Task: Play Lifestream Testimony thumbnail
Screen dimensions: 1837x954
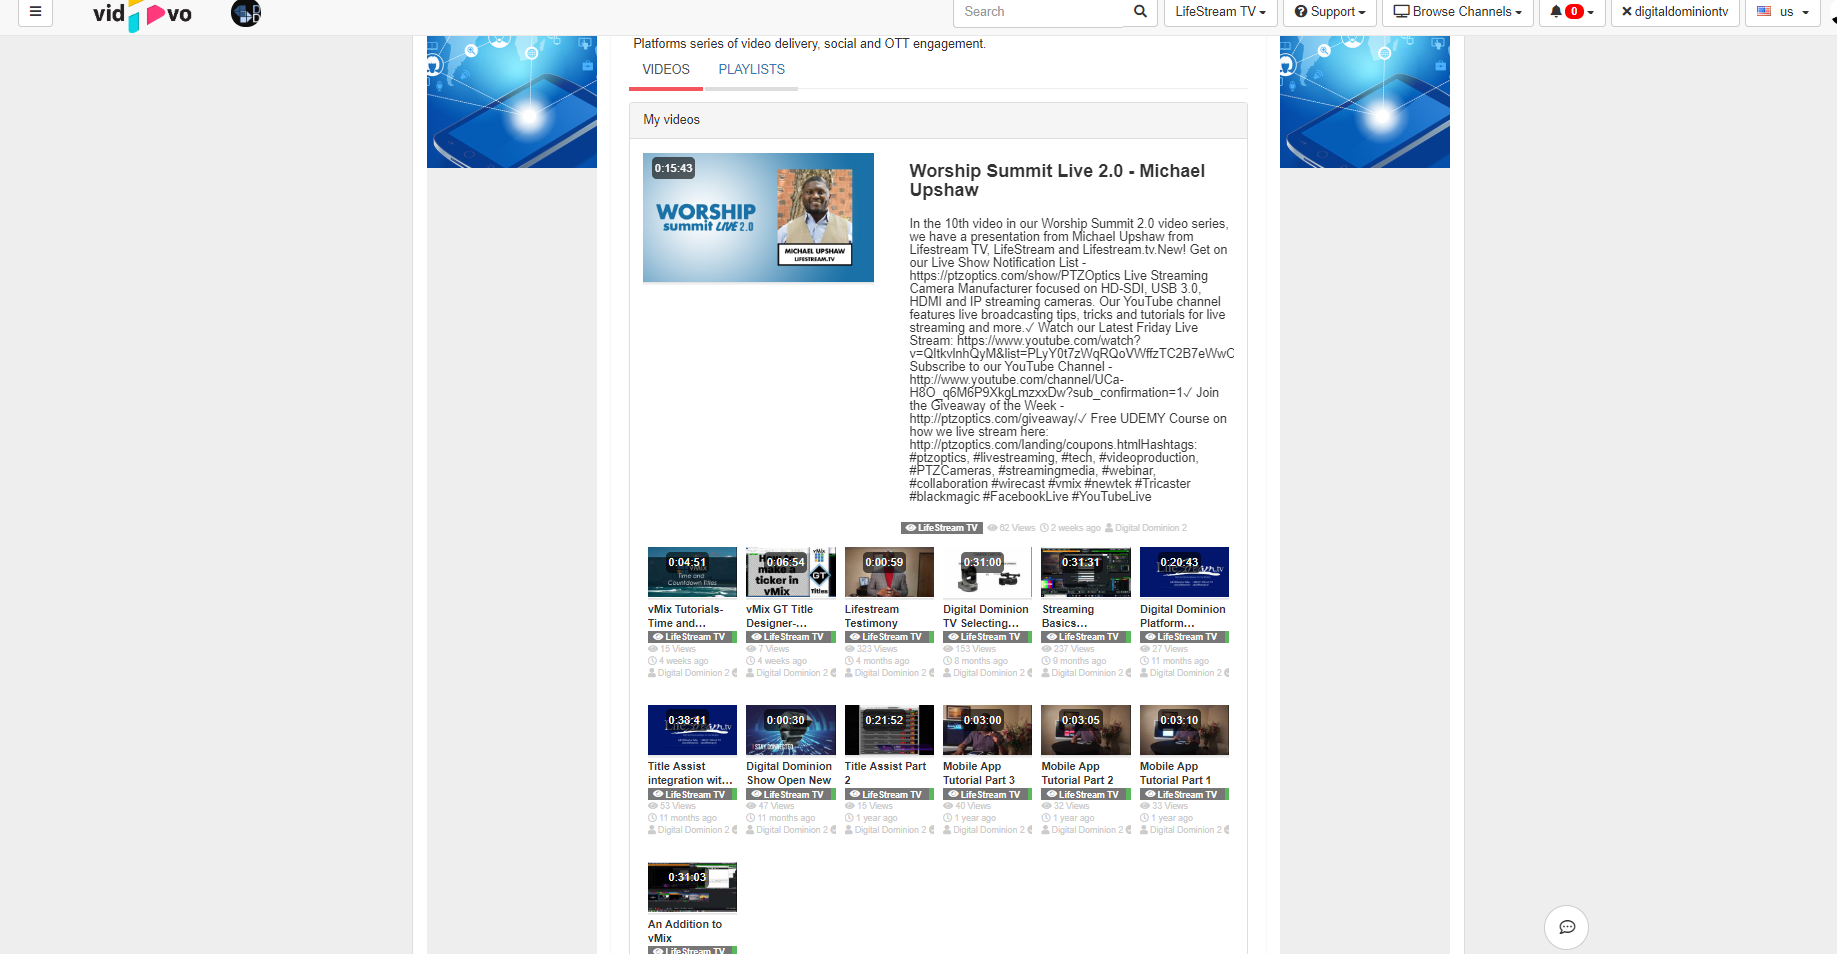Action: point(889,572)
